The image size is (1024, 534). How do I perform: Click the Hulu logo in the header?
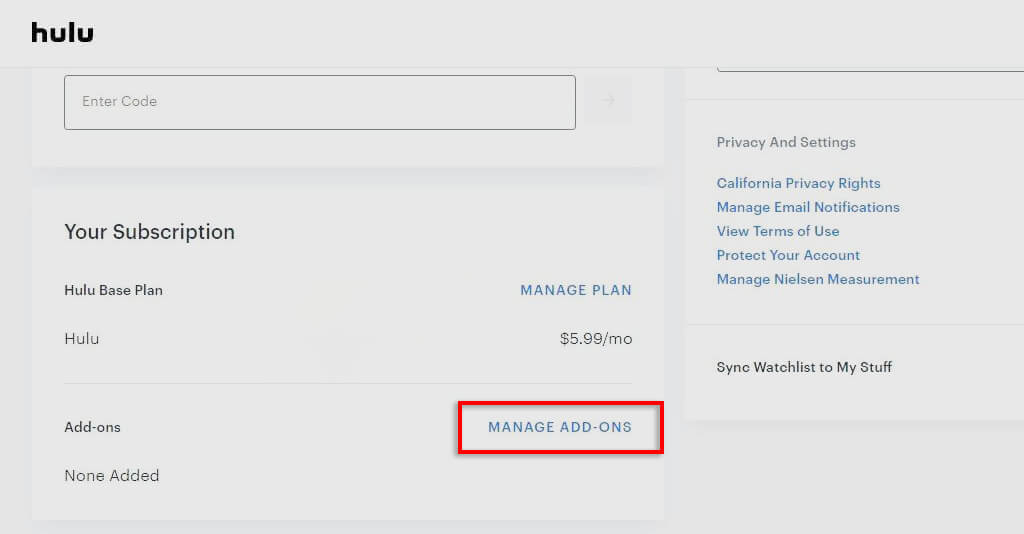[62, 33]
